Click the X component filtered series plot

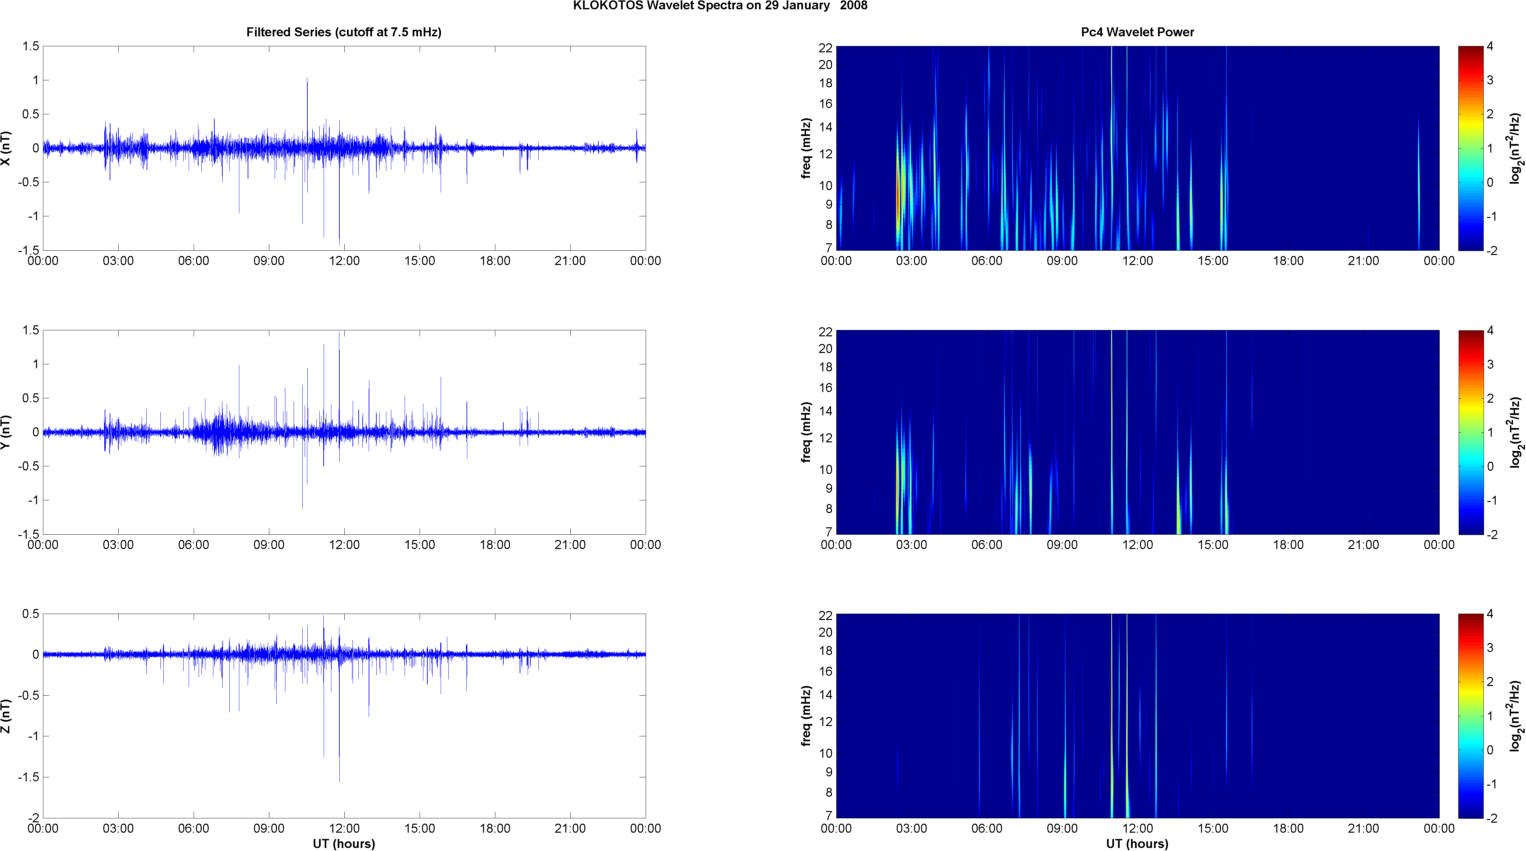343,148
